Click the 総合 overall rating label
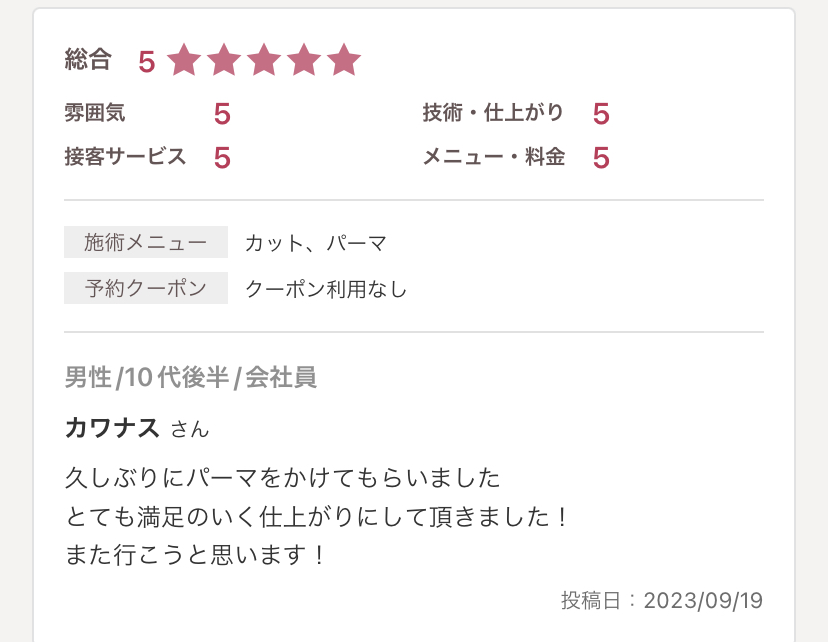The image size is (828, 642). pyautogui.click(x=88, y=60)
